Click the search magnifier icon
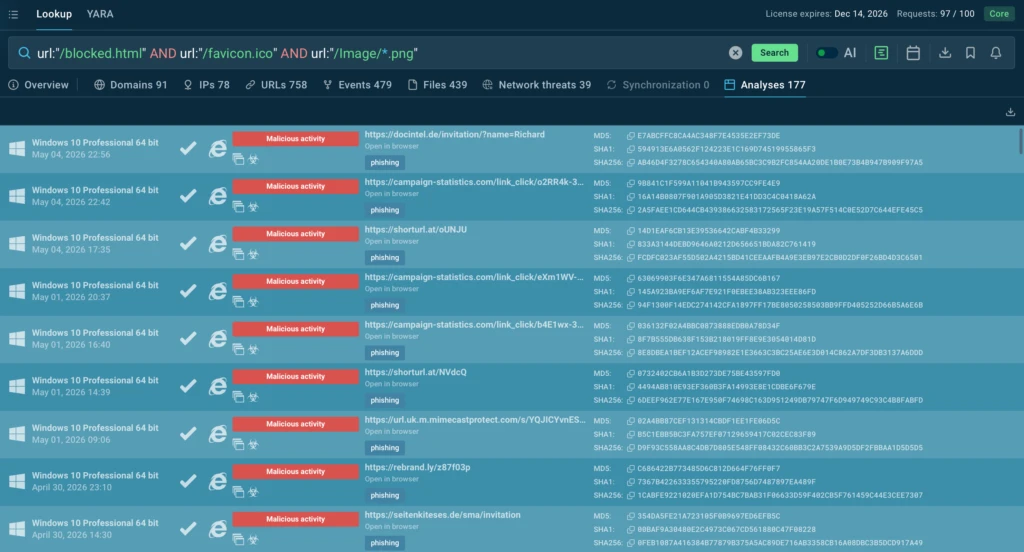This screenshot has width=1024, height=552. click(24, 53)
